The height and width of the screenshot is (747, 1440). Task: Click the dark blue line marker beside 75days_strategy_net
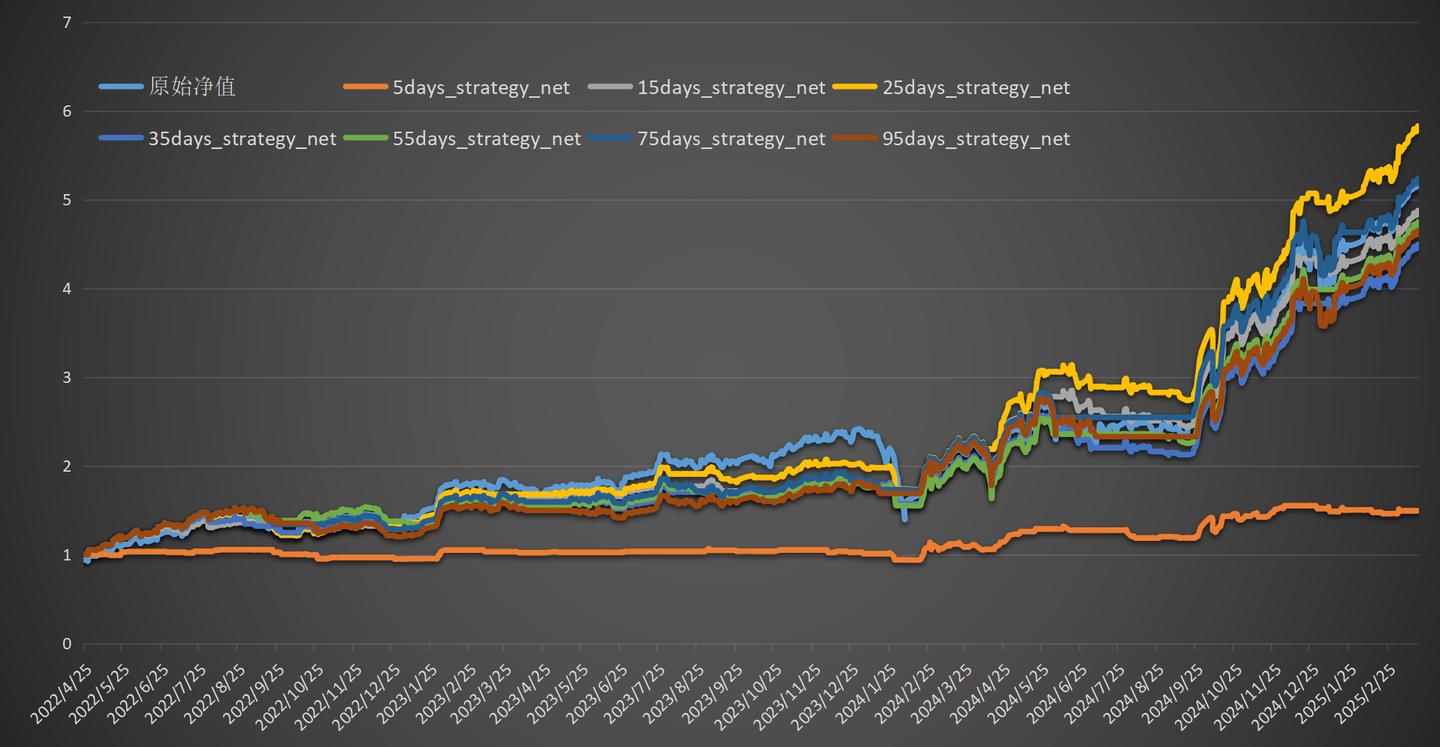point(611,138)
